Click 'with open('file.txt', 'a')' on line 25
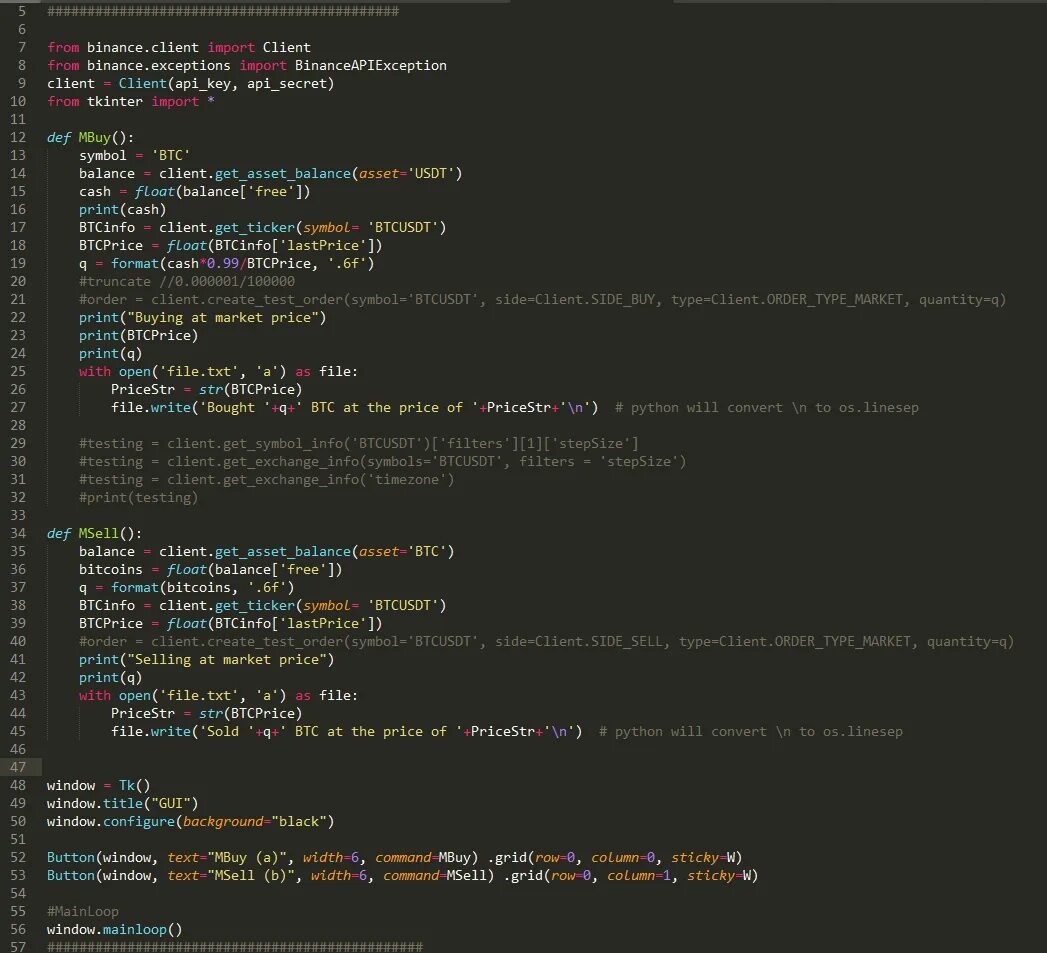Viewport: 1047px width, 953px height. (x=182, y=372)
